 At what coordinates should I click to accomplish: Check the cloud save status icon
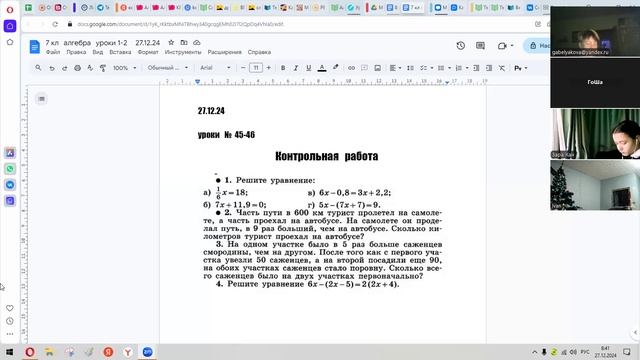tap(197, 42)
